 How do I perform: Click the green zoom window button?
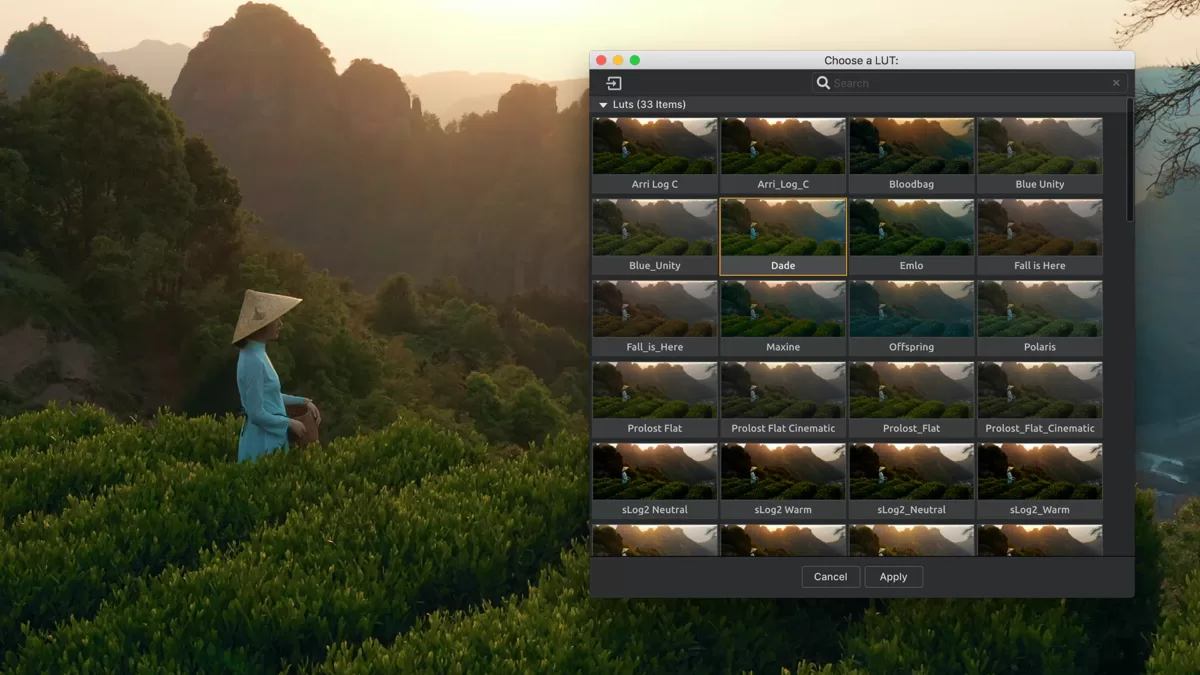click(x=634, y=60)
